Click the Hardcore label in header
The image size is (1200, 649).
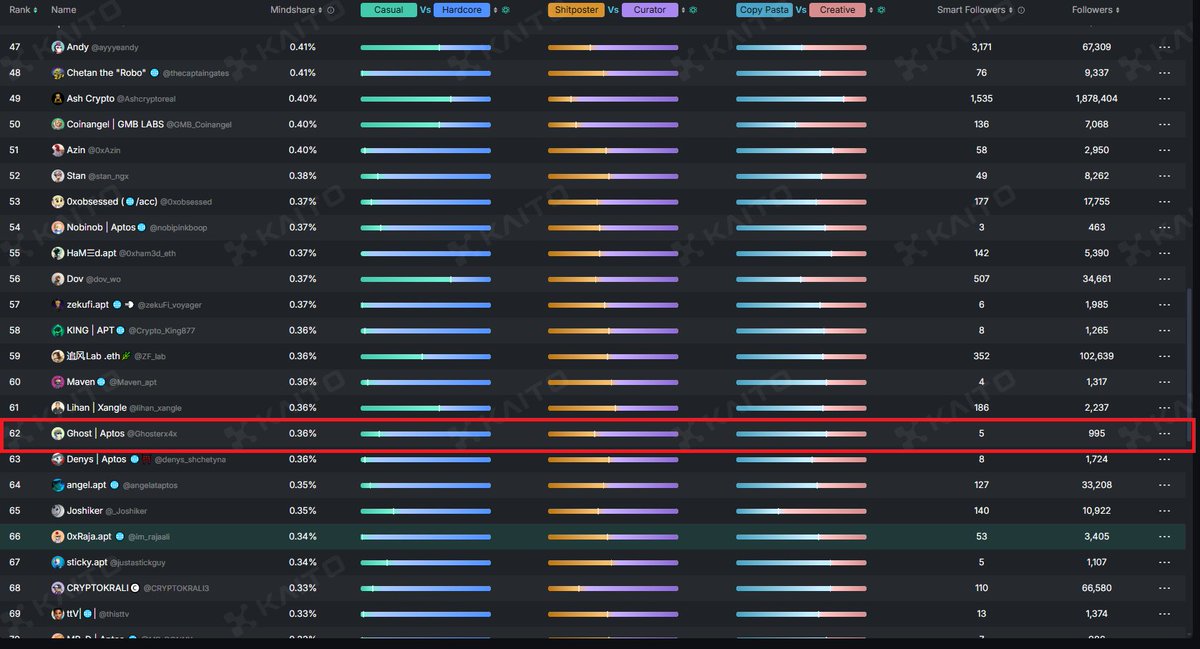[462, 10]
